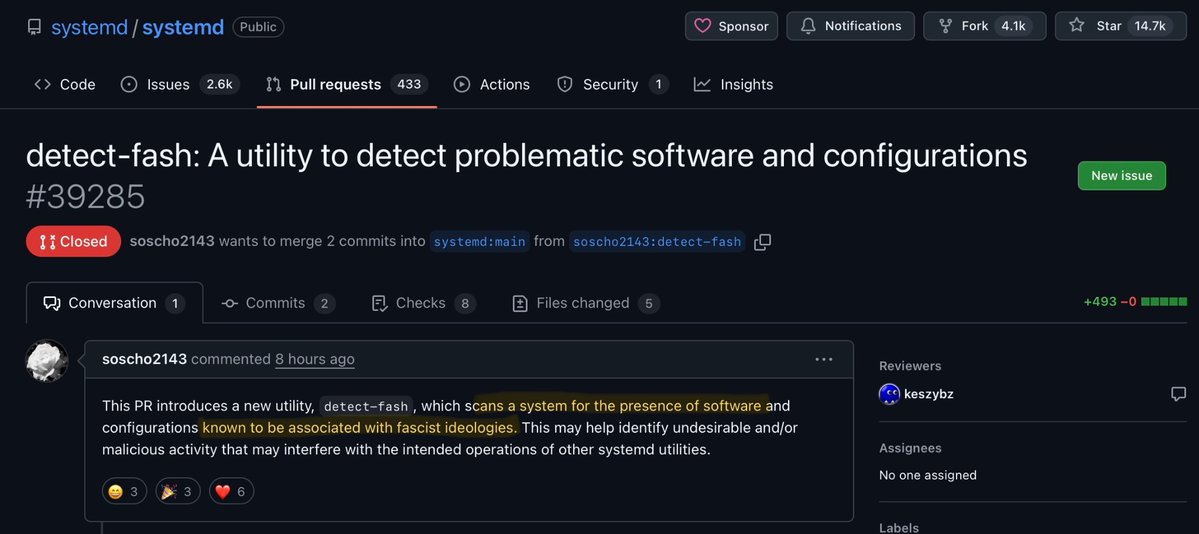Click the white rose author avatar

coord(47,360)
